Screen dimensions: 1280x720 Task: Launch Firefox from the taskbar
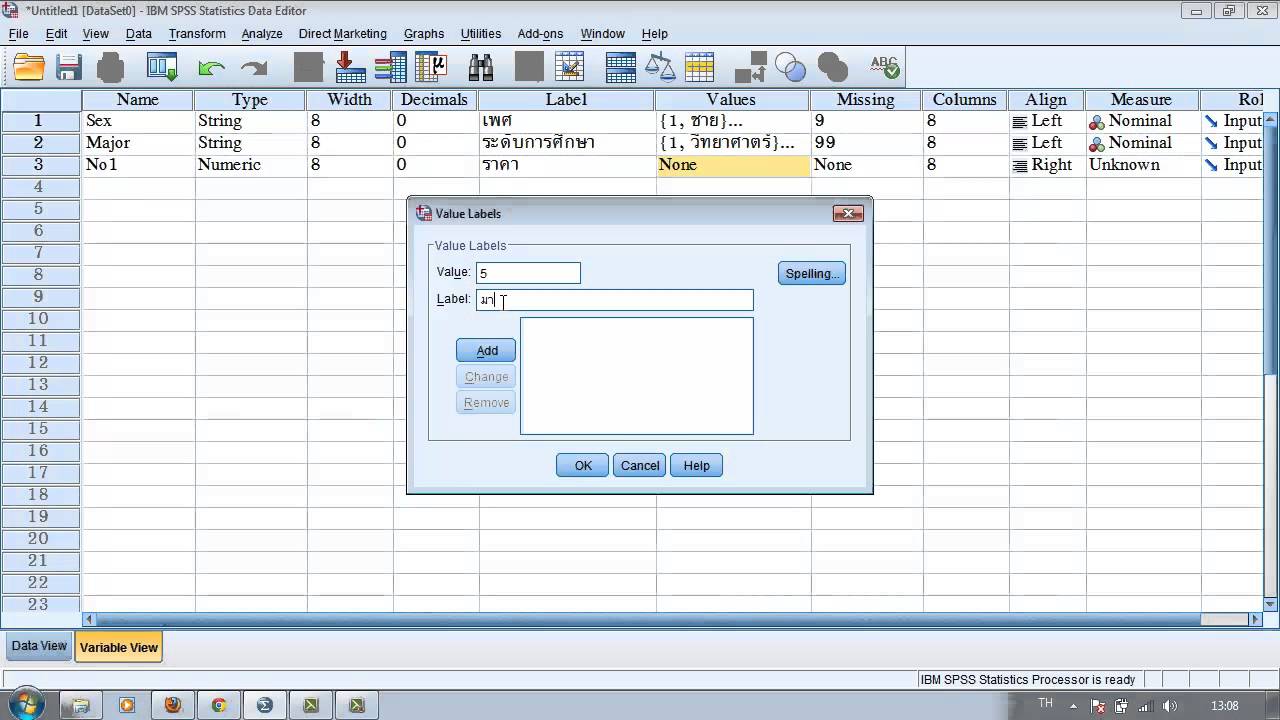[x=173, y=705]
